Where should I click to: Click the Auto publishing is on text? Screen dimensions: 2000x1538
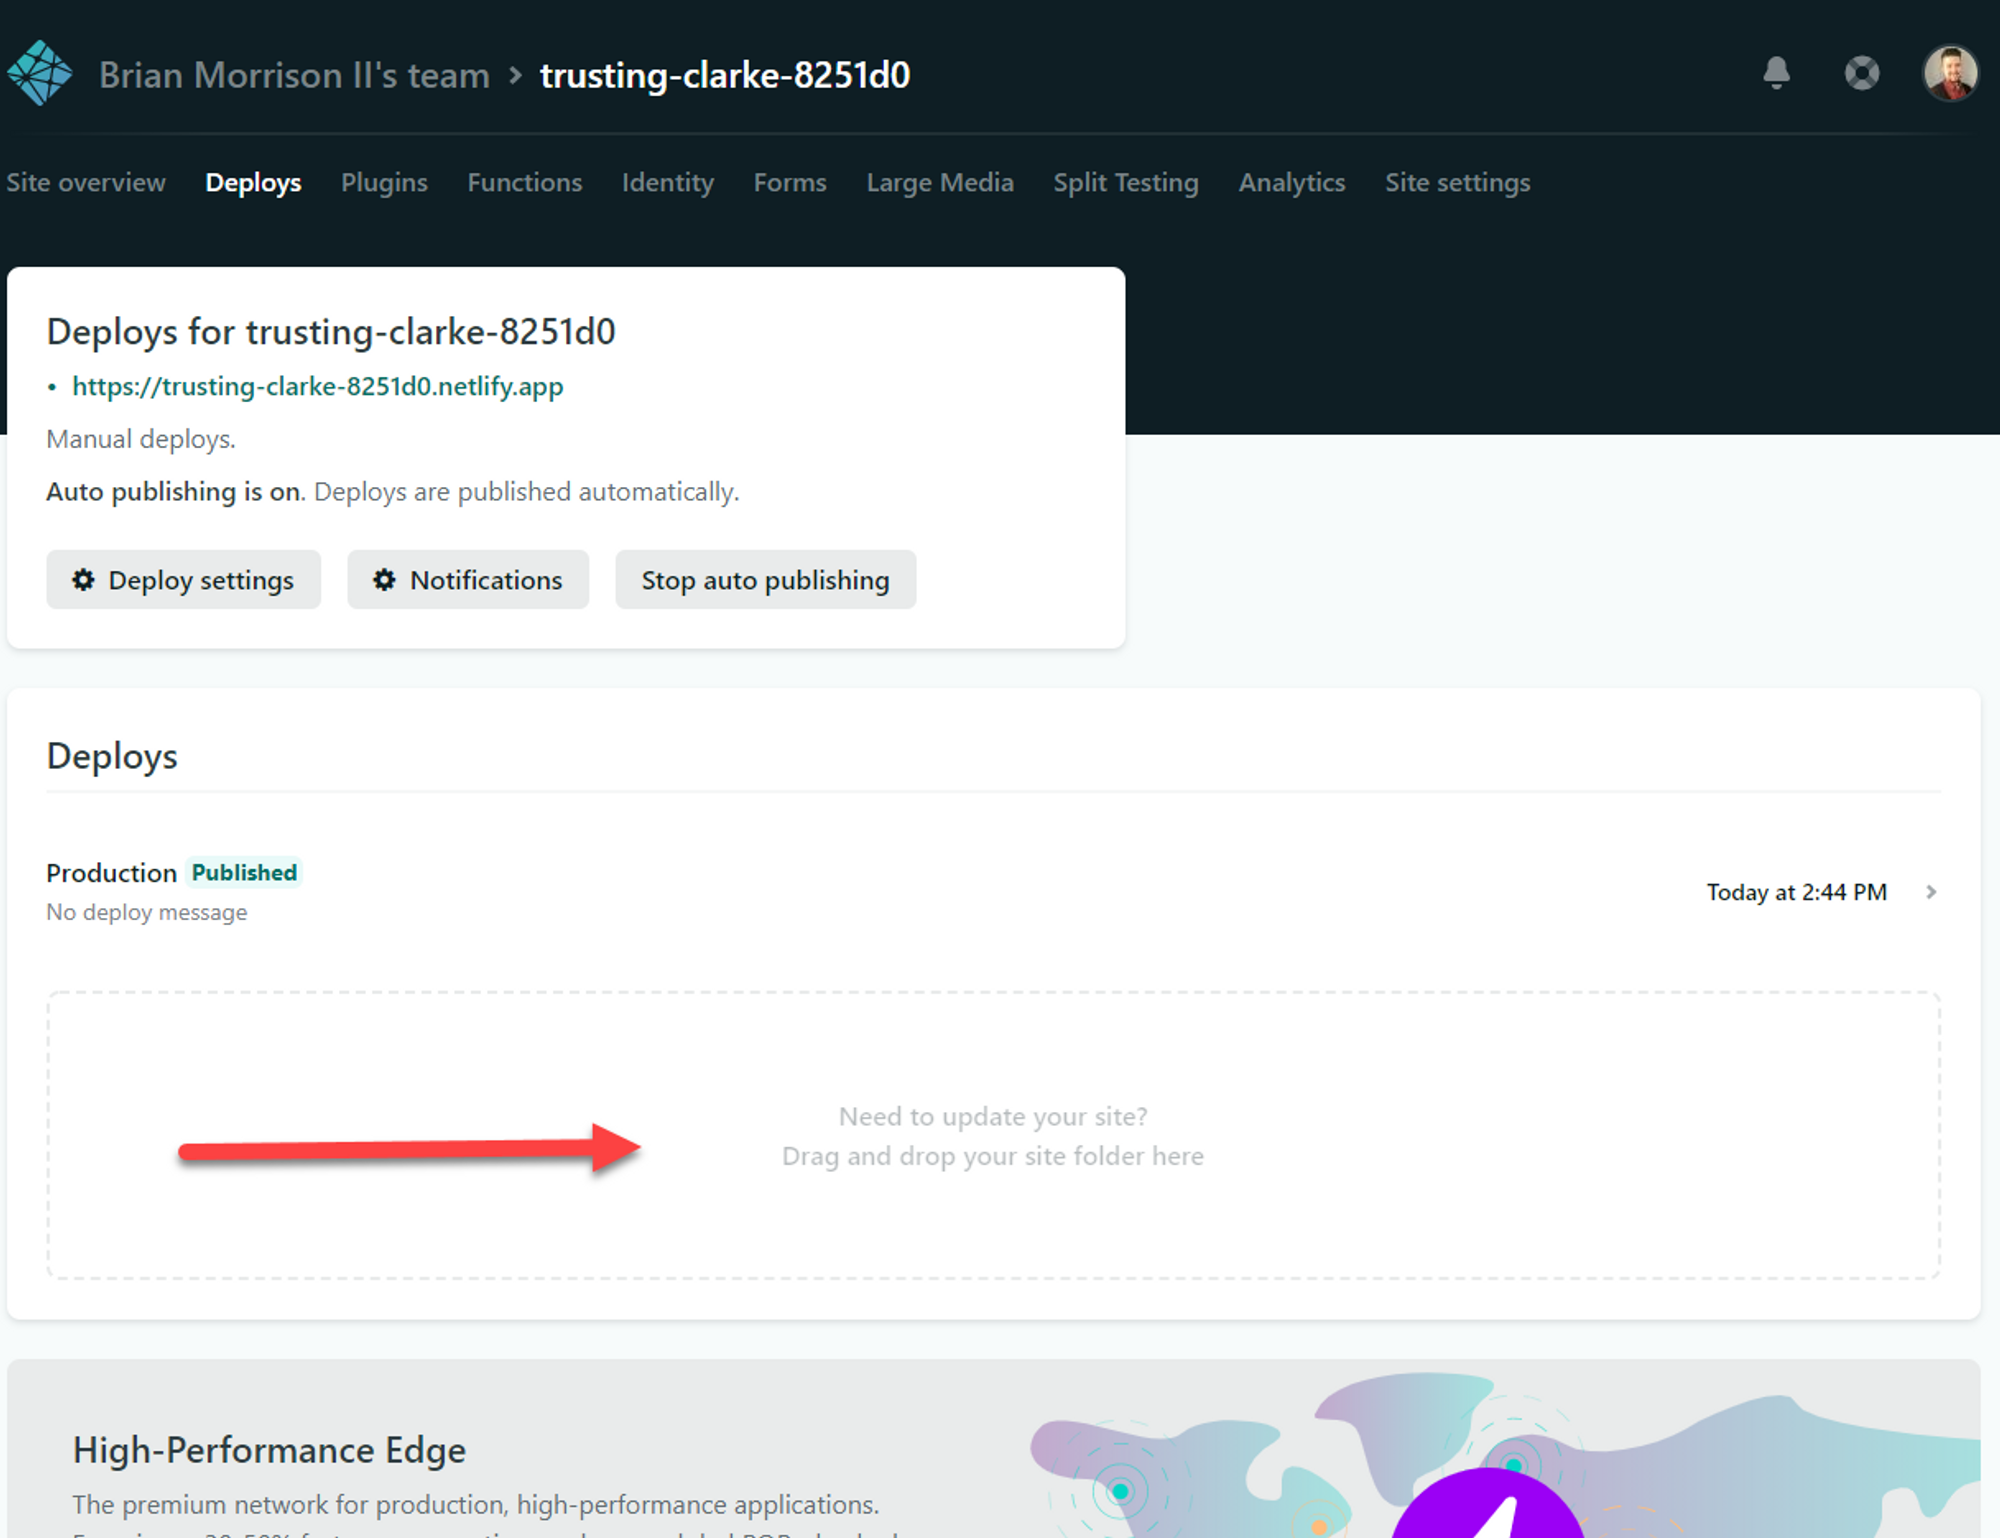[174, 492]
